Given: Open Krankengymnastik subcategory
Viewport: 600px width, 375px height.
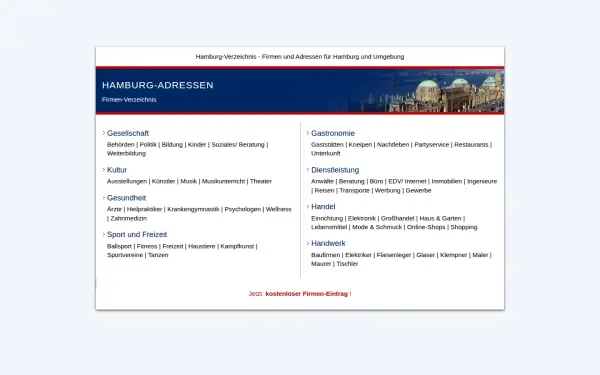Looking at the screenshot, I should coord(193,209).
